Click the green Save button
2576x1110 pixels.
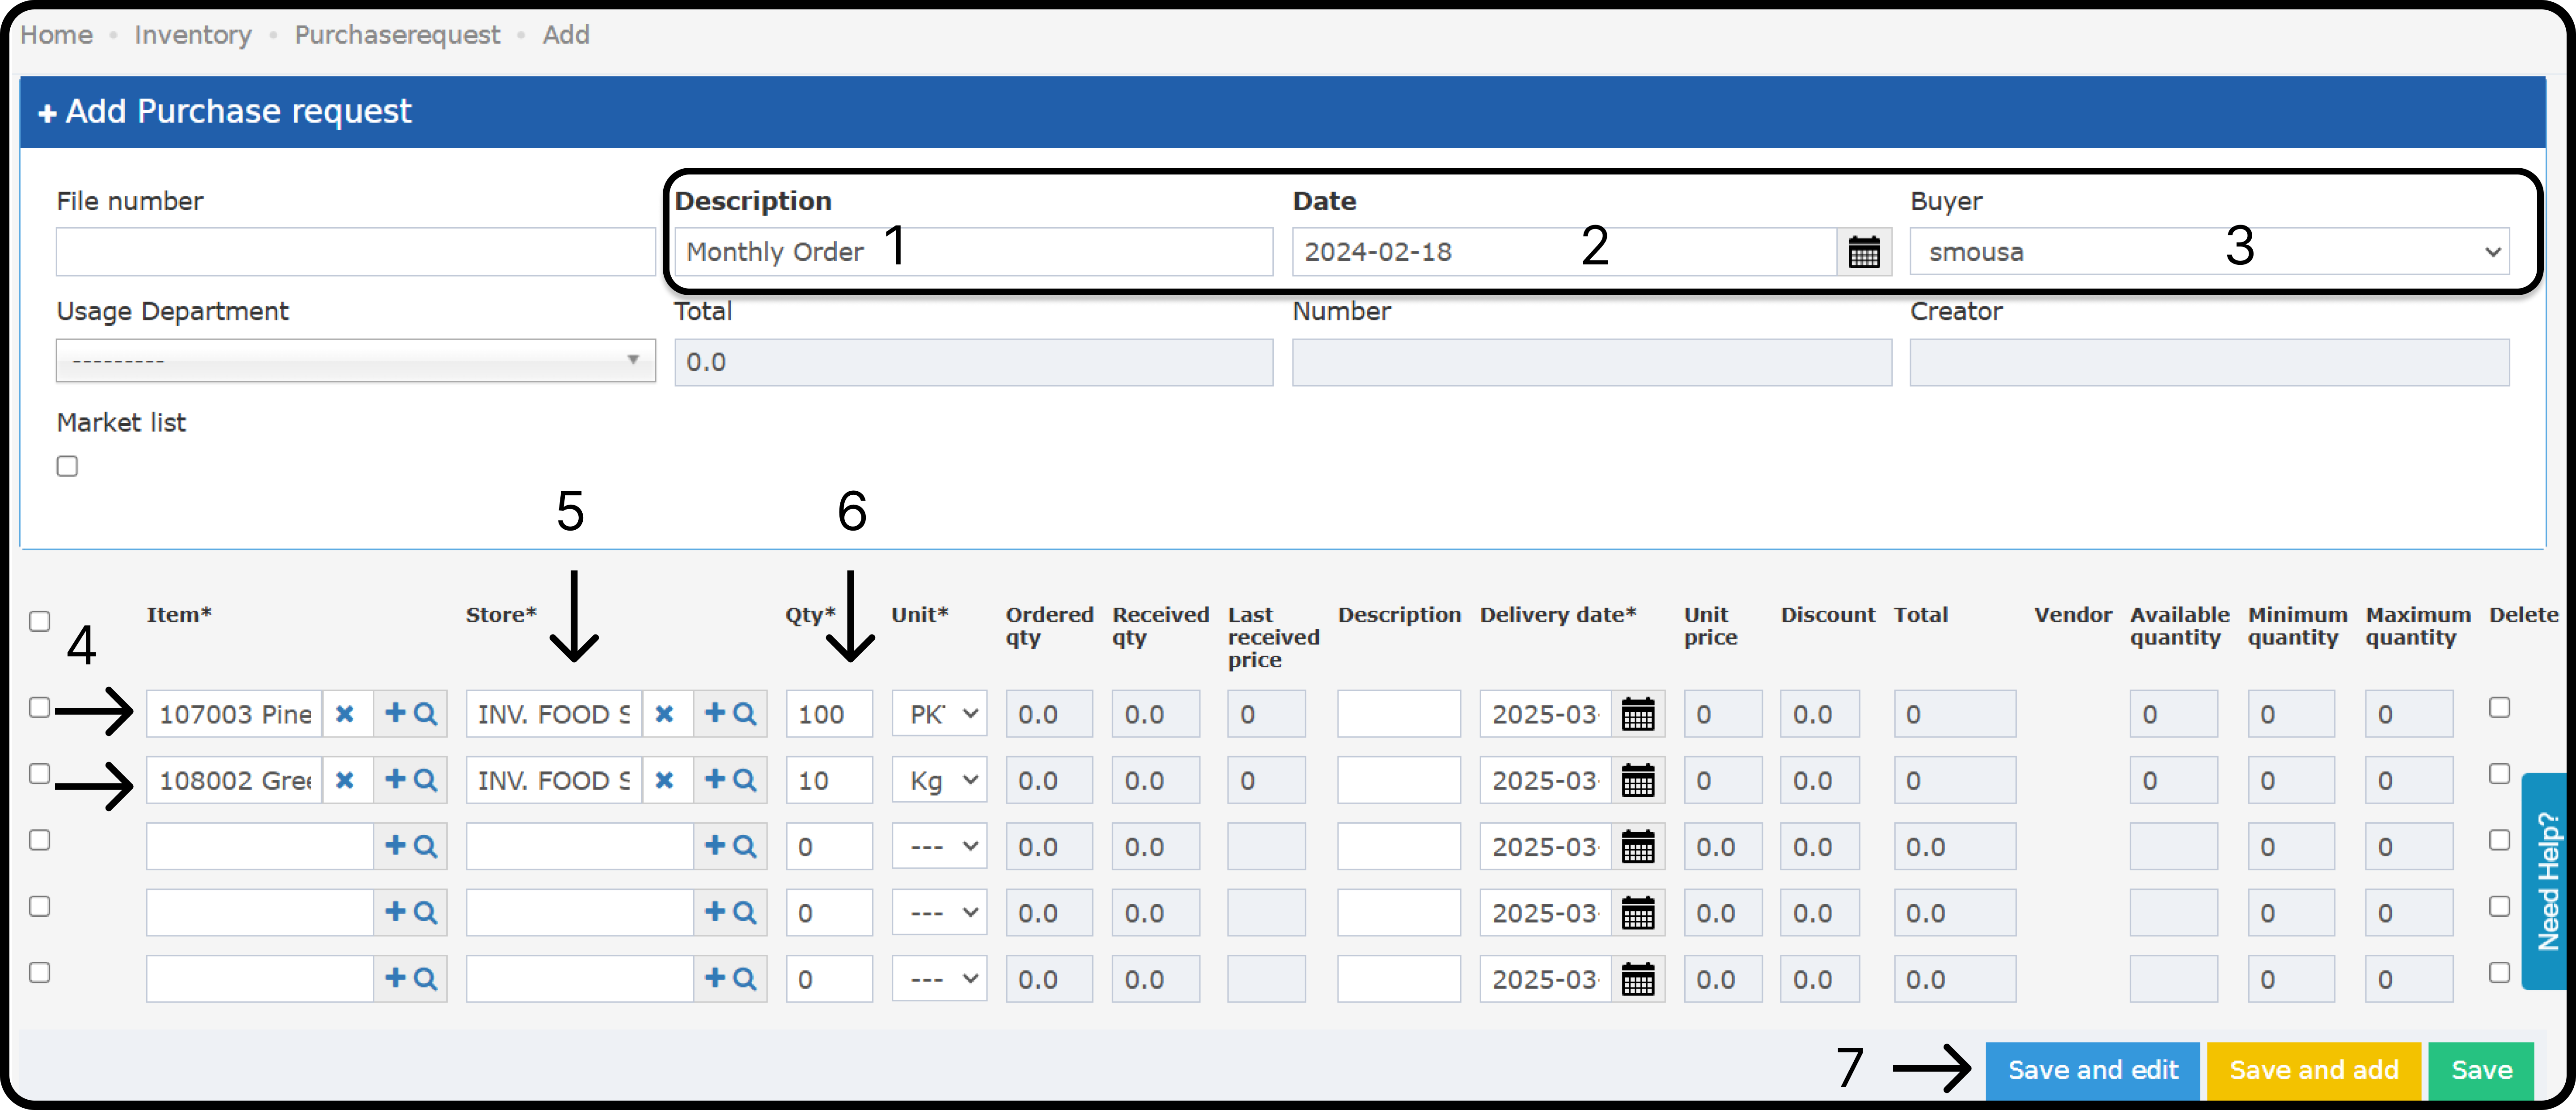click(2481, 1070)
